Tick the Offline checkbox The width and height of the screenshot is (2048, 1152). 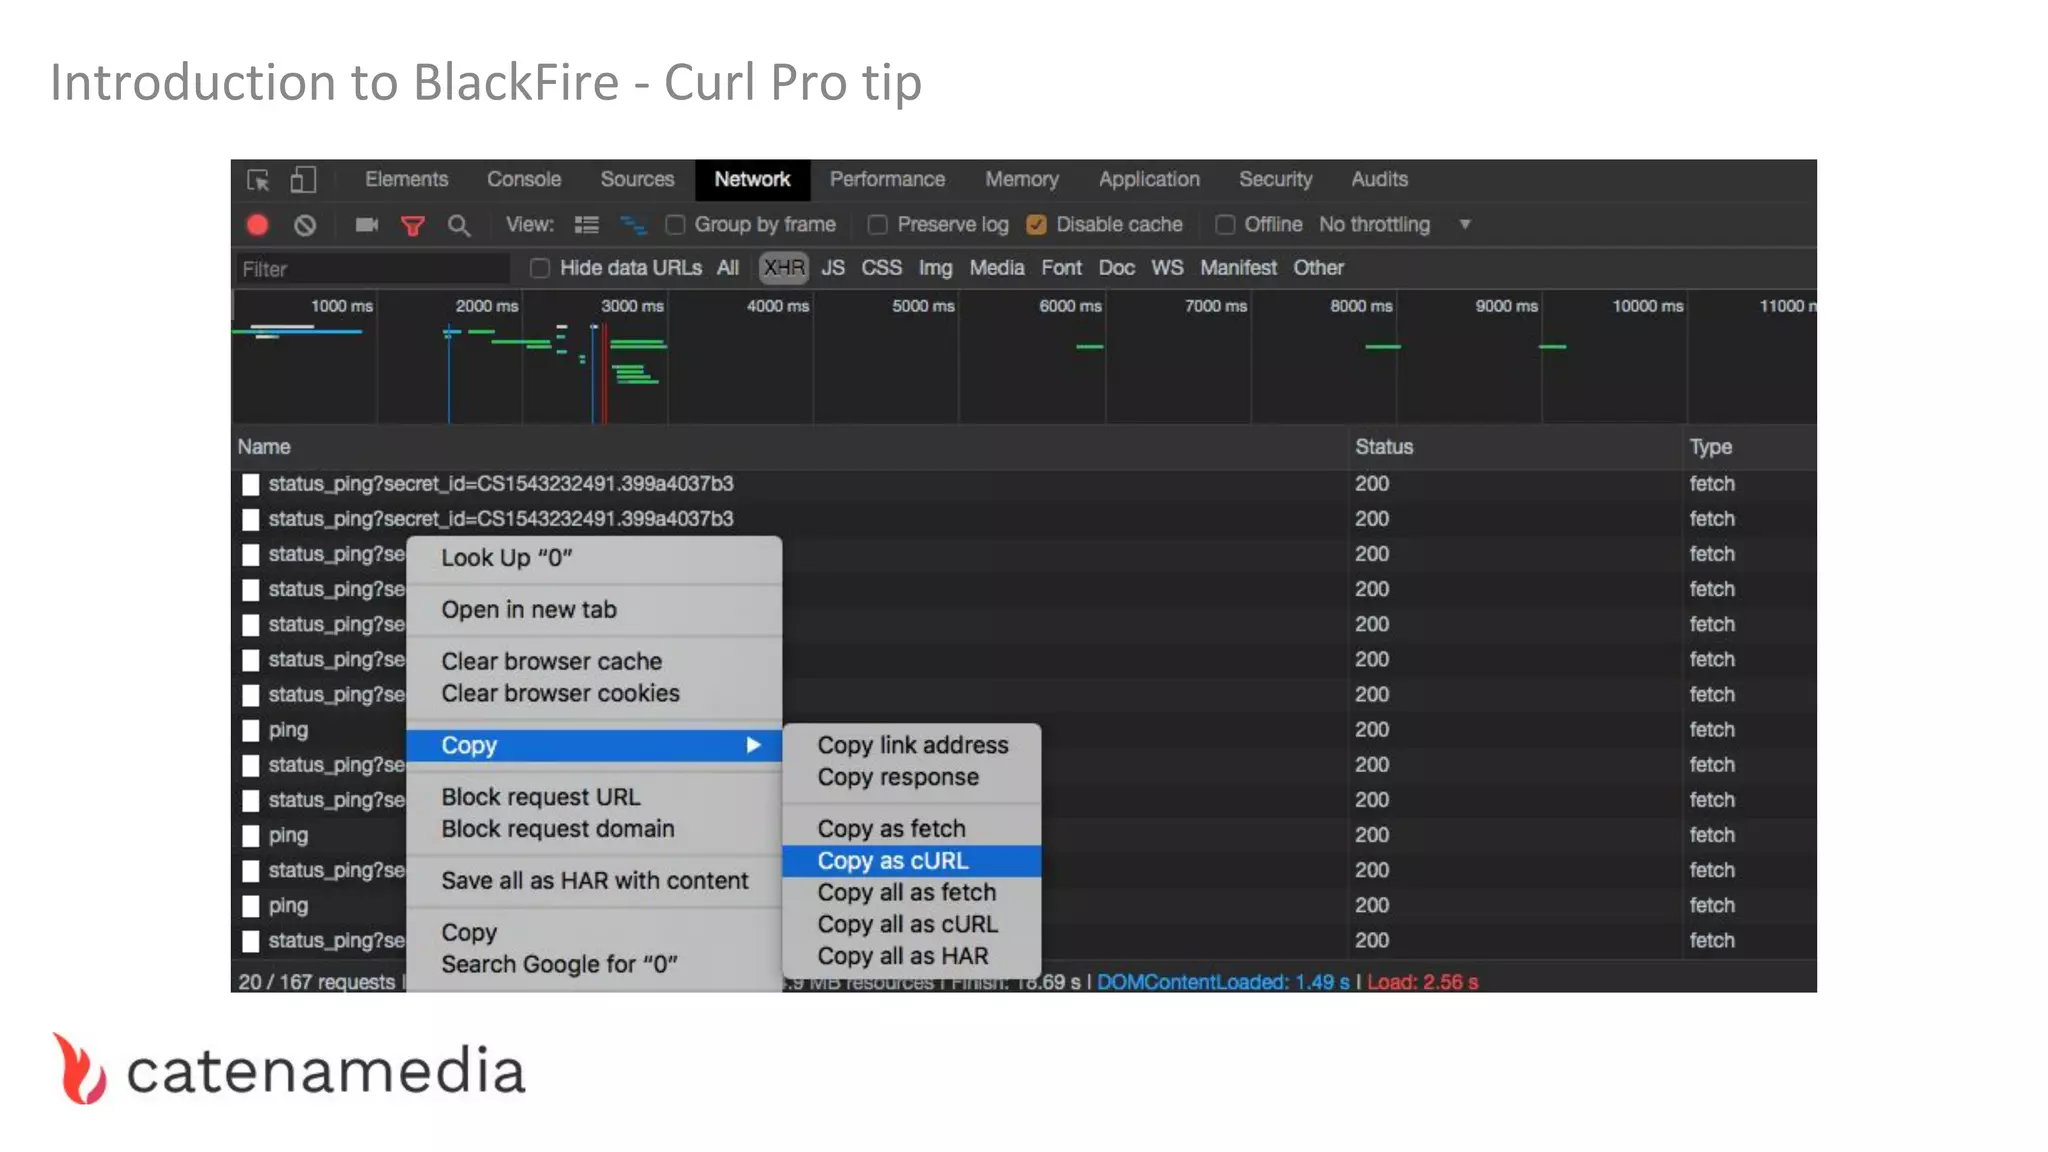point(1225,225)
